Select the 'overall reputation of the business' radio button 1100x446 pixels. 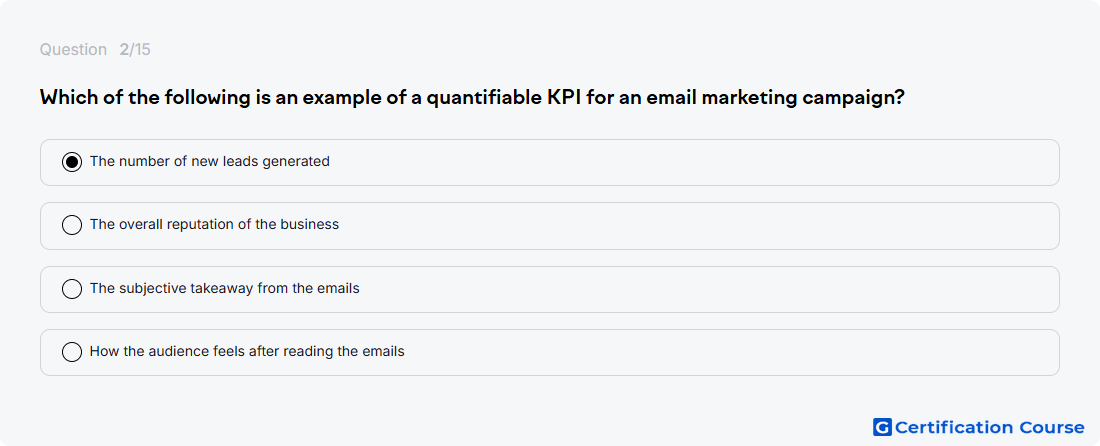point(72,225)
